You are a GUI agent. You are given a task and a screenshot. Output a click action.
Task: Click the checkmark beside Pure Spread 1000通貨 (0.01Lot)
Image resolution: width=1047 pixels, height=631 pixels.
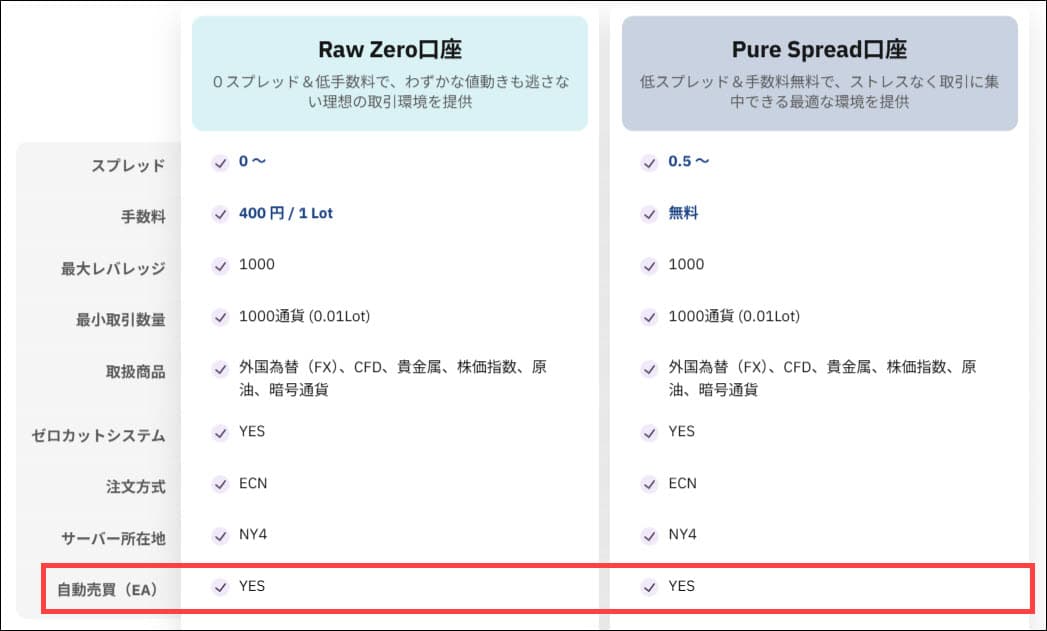(650, 318)
